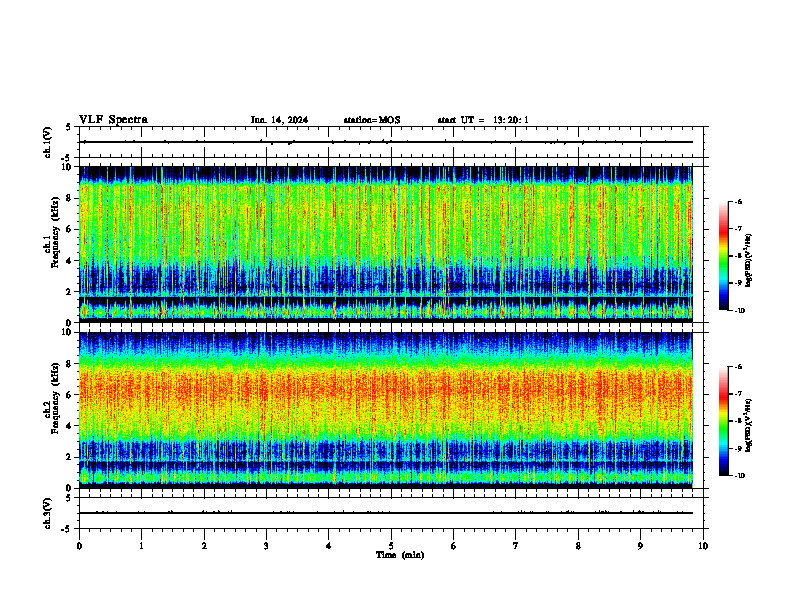This screenshot has width=792, height=612.
Task: Click the ch.1 colorbar "log(PSD)" title
Action: pyautogui.click(x=749, y=261)
